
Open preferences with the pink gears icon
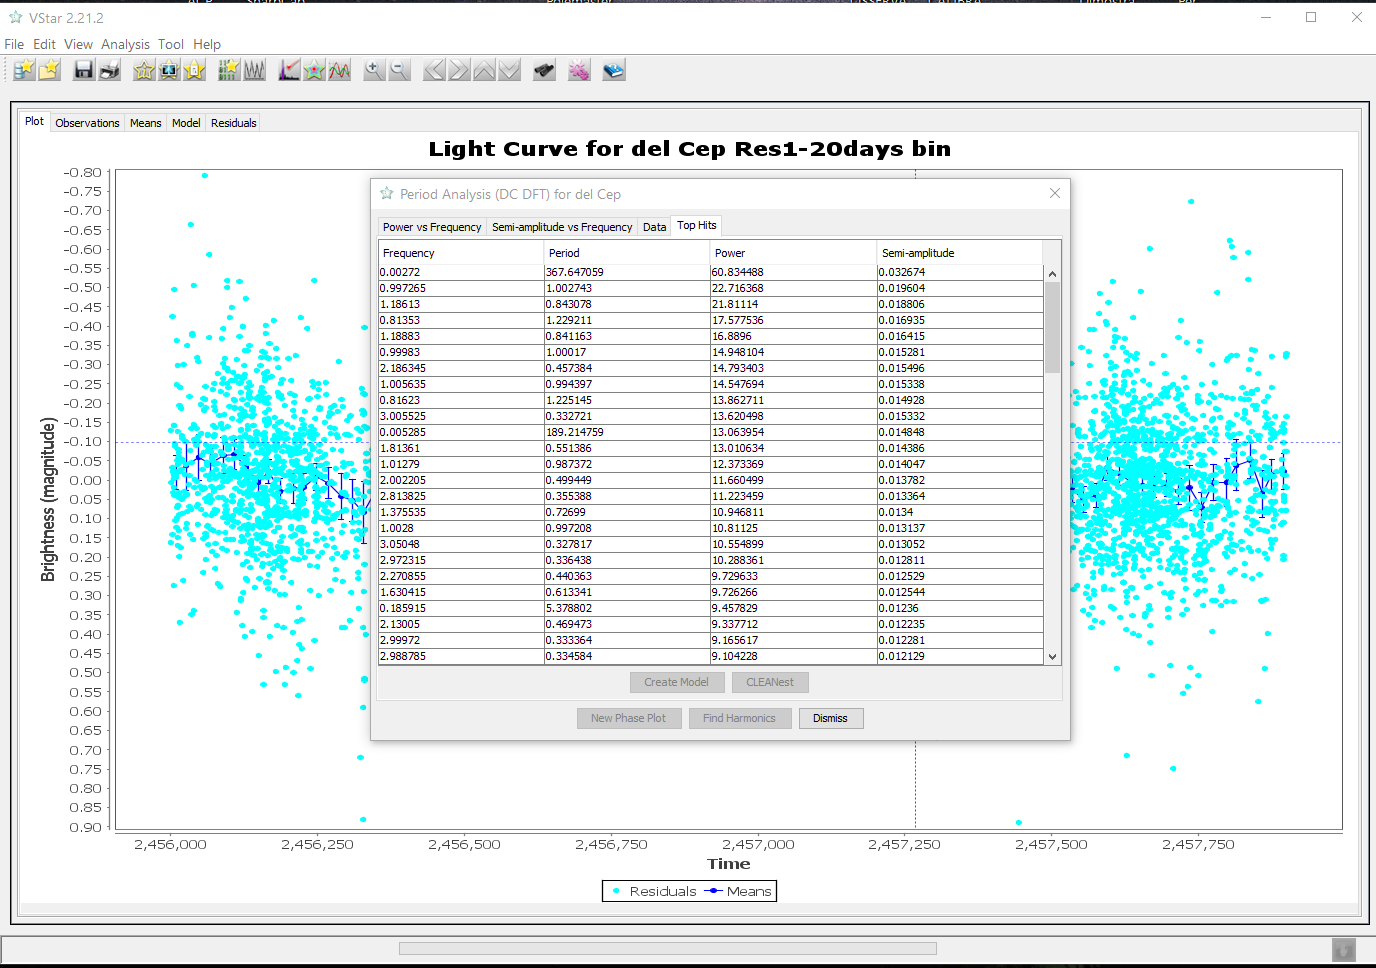(579, 70)
